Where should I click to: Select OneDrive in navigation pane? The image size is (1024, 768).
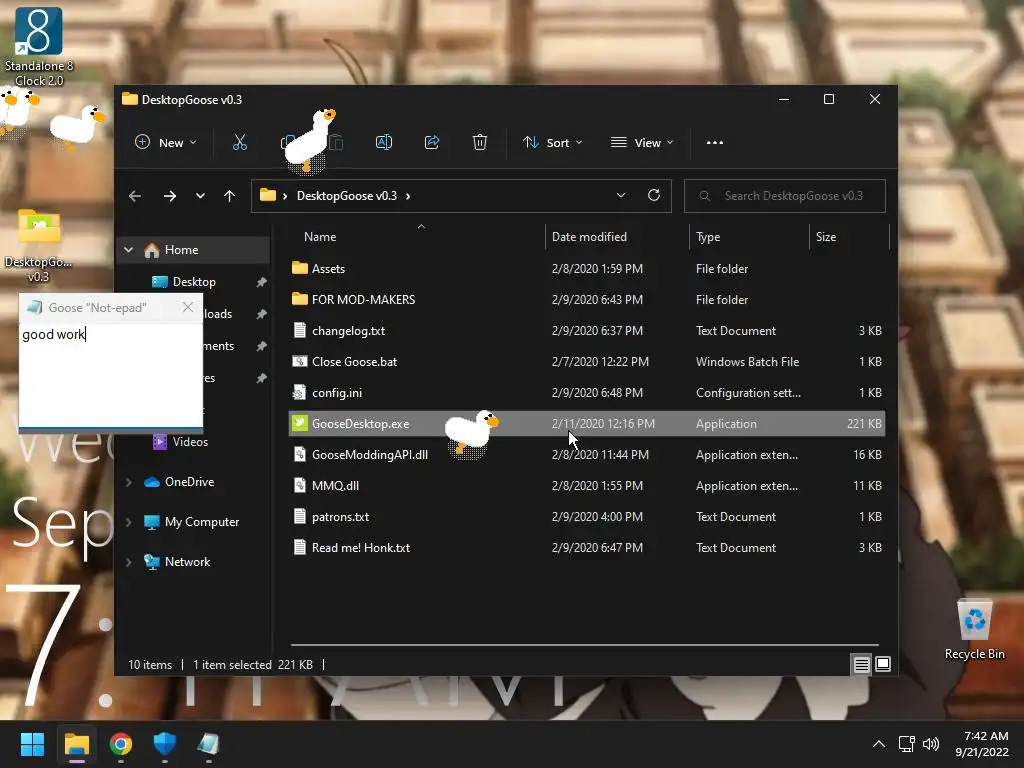coord(189,482)
